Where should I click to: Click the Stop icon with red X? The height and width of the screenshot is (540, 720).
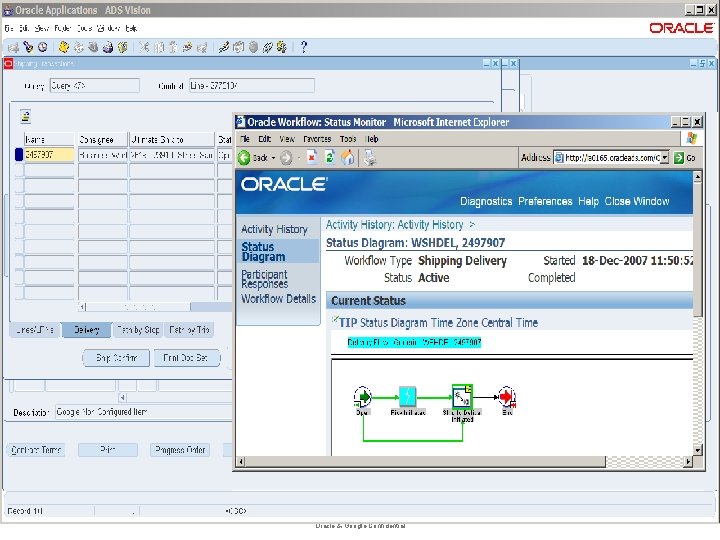[312, 158]
